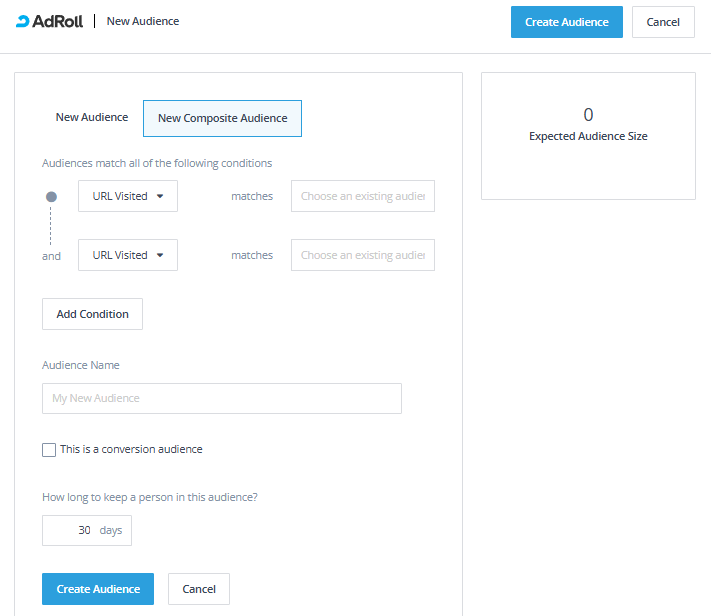Viewport: 711px width, 616px height.
Task: Click Cancel in the page header
Action: tap(662, 22)
